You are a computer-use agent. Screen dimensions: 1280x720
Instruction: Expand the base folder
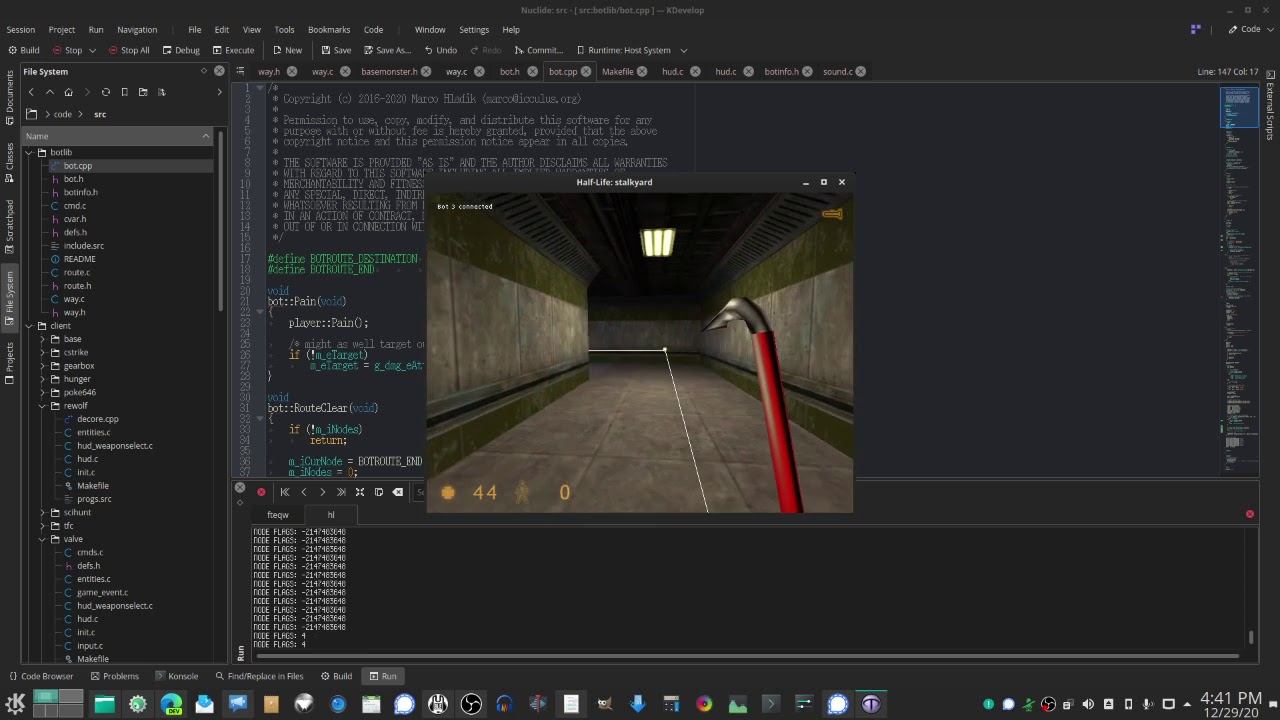click(x=42, y=339)
